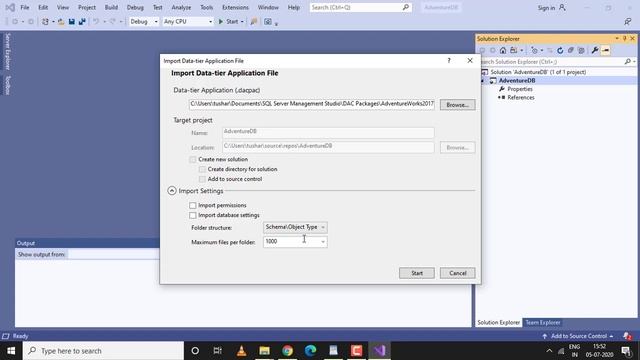Toggle Add to source control checkbox
This screenshot has width=640, height=360.
(x=202, y=179)
